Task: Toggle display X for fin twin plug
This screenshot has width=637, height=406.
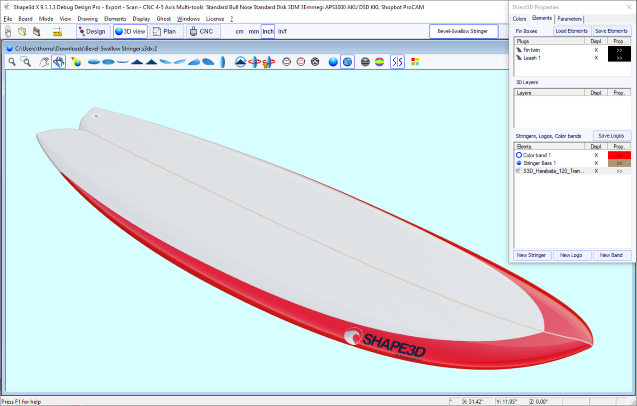Action: pyautogui.click(x=595, y=49)
